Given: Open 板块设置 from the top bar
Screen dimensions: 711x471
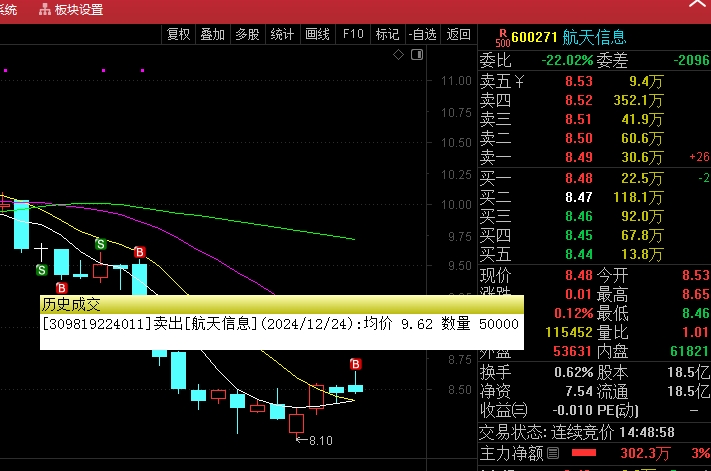Looking at the screenshot, I should point(71,10).
